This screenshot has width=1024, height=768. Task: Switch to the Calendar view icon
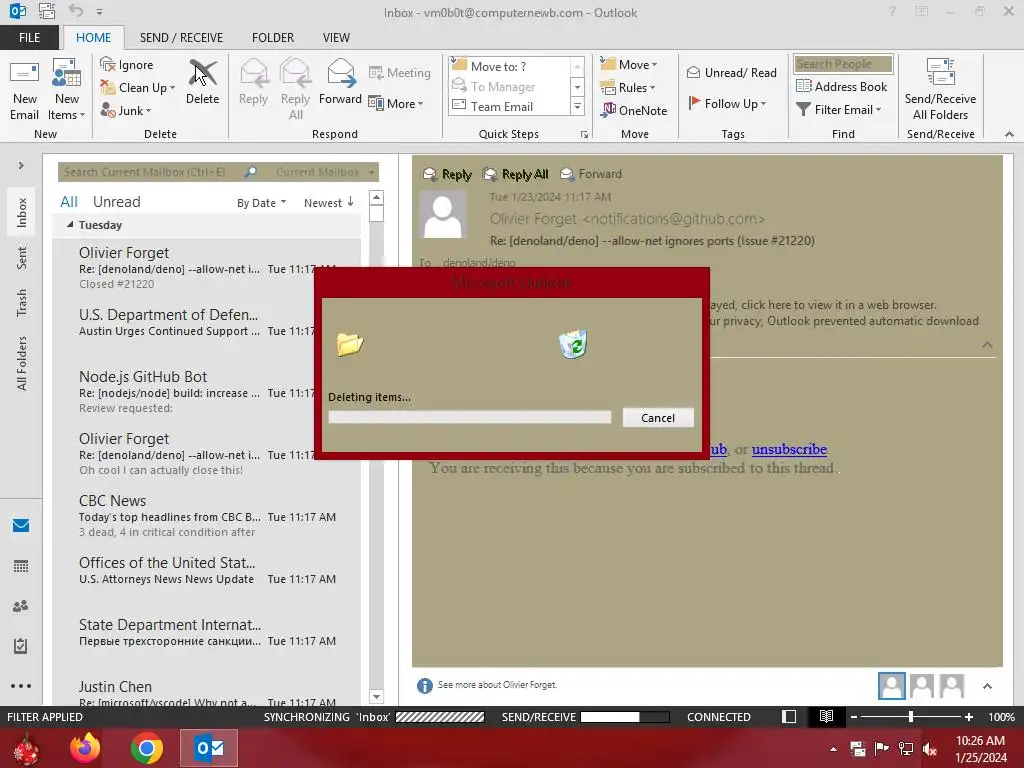(21, 566)
